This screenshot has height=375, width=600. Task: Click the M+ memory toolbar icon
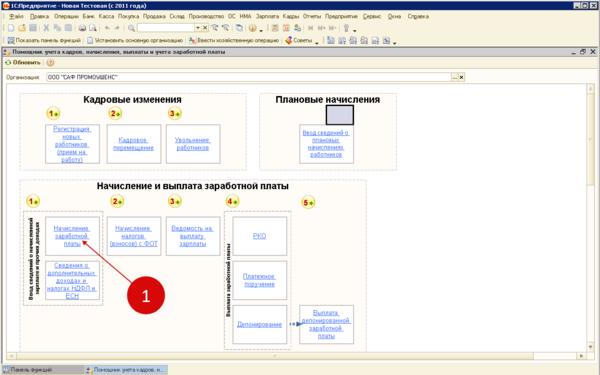tap(321, 28)
